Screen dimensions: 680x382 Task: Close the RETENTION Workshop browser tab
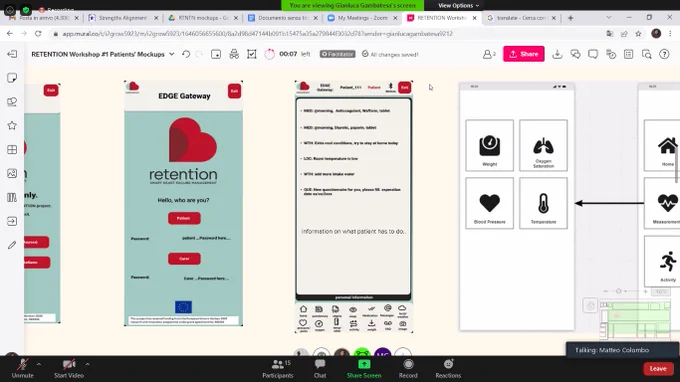474,18
